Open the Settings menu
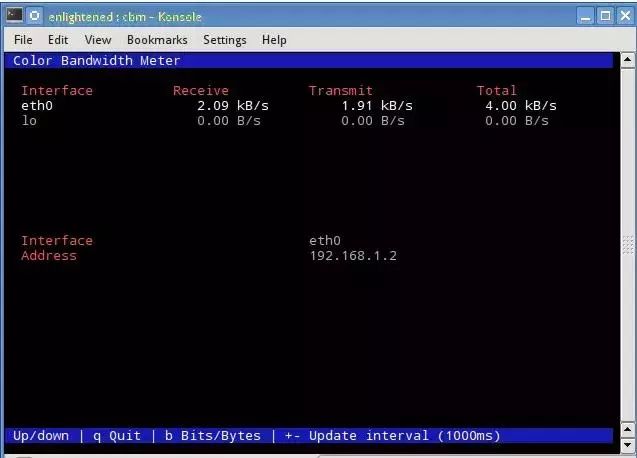The height and width of the screenshot is (458, 637). [225, 40]
